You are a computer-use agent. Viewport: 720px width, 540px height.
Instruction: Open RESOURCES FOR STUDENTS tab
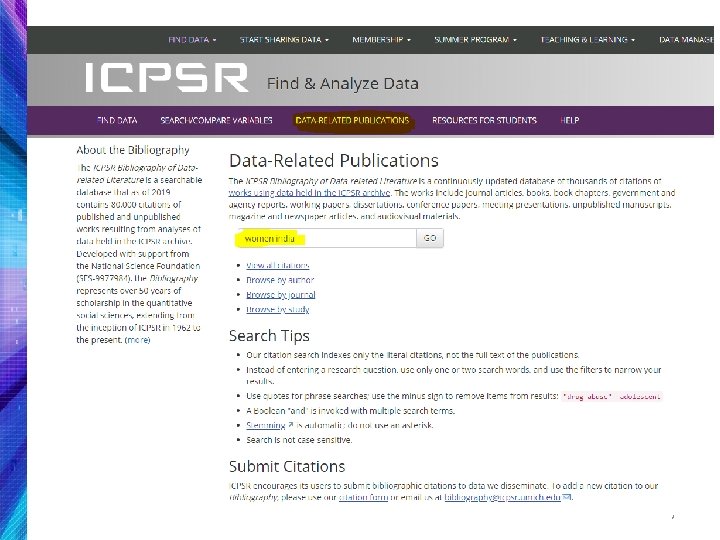tap(484, 120)
